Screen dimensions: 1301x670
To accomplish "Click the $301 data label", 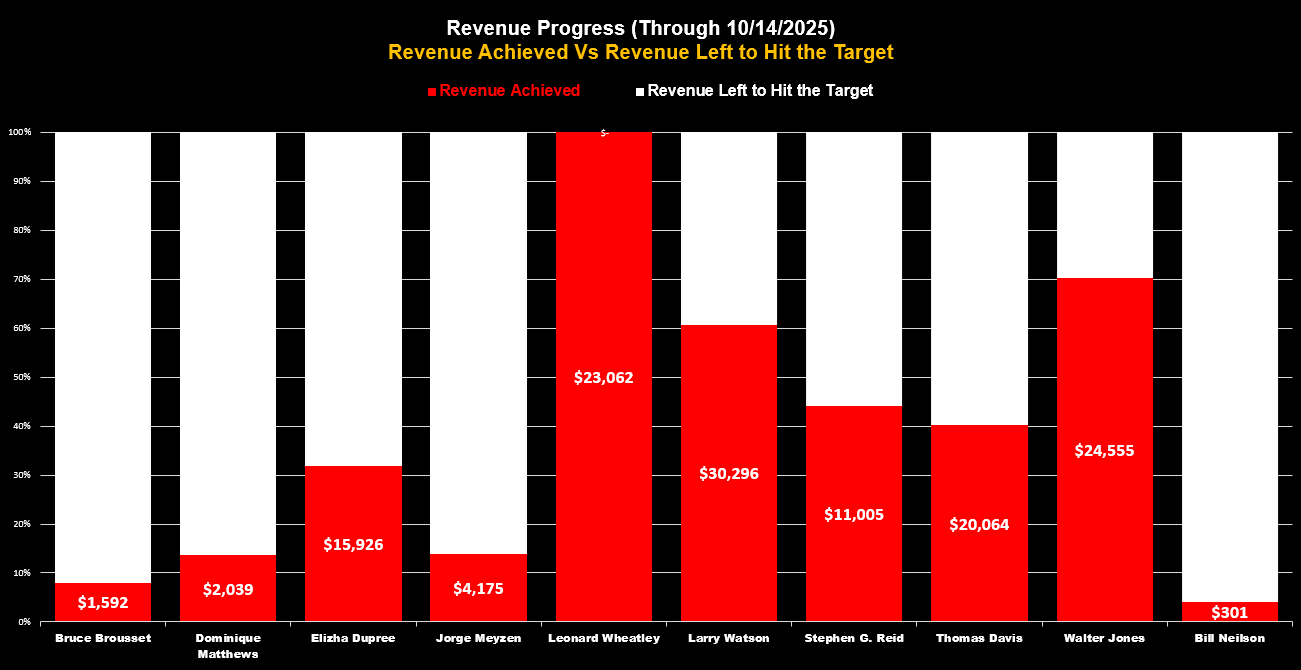I will pyautogui.click(x=1229, y=612).
